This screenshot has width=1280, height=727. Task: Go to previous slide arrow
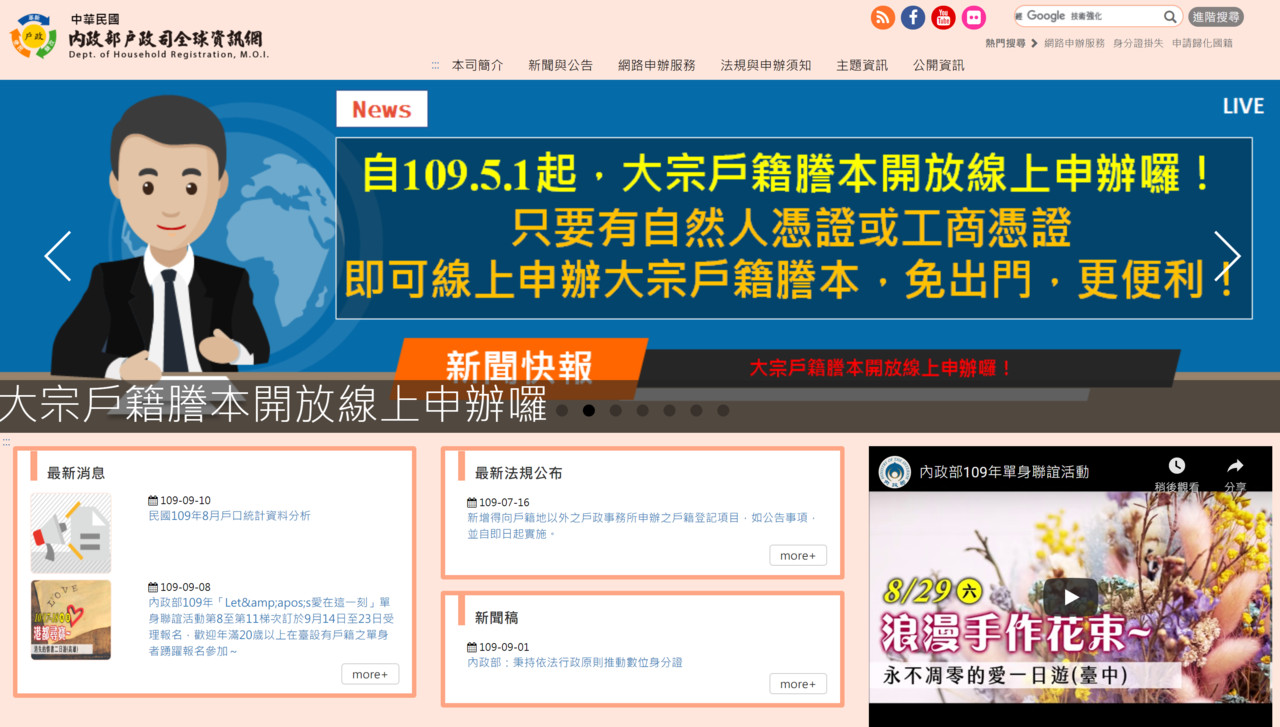pyautogui.click(x=58, y=256)
